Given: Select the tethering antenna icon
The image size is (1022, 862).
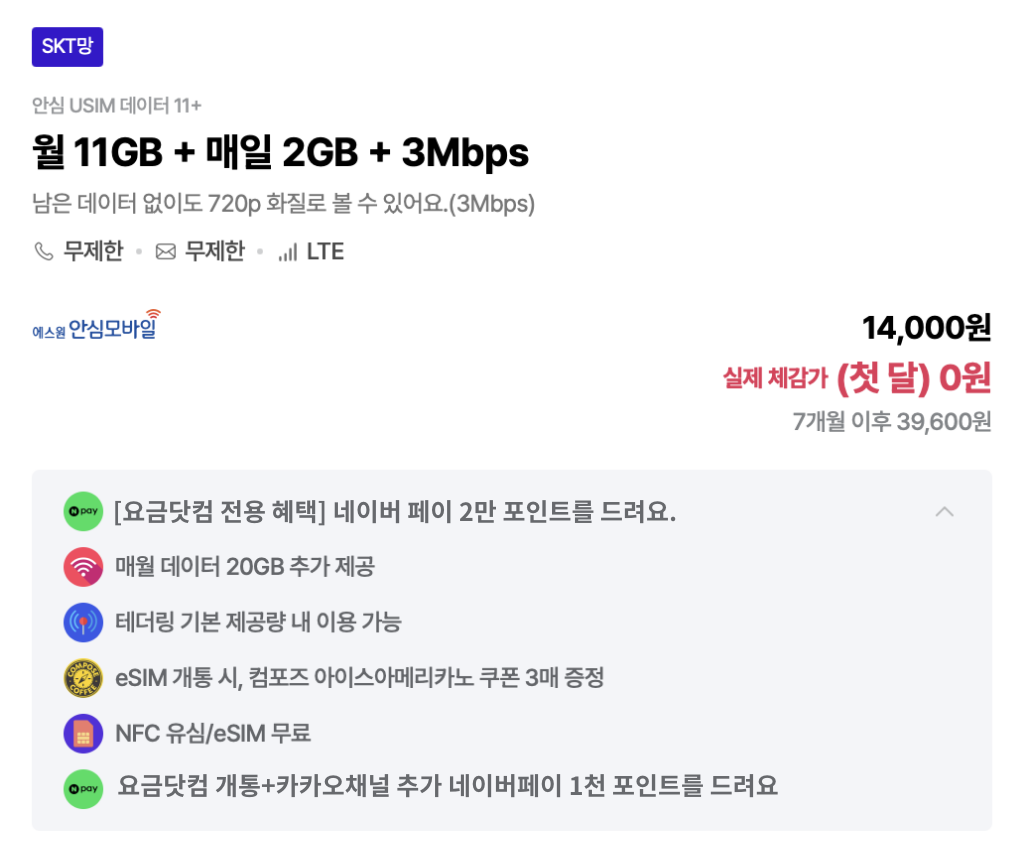Looking at the screenshot, I should pos(84,622).
